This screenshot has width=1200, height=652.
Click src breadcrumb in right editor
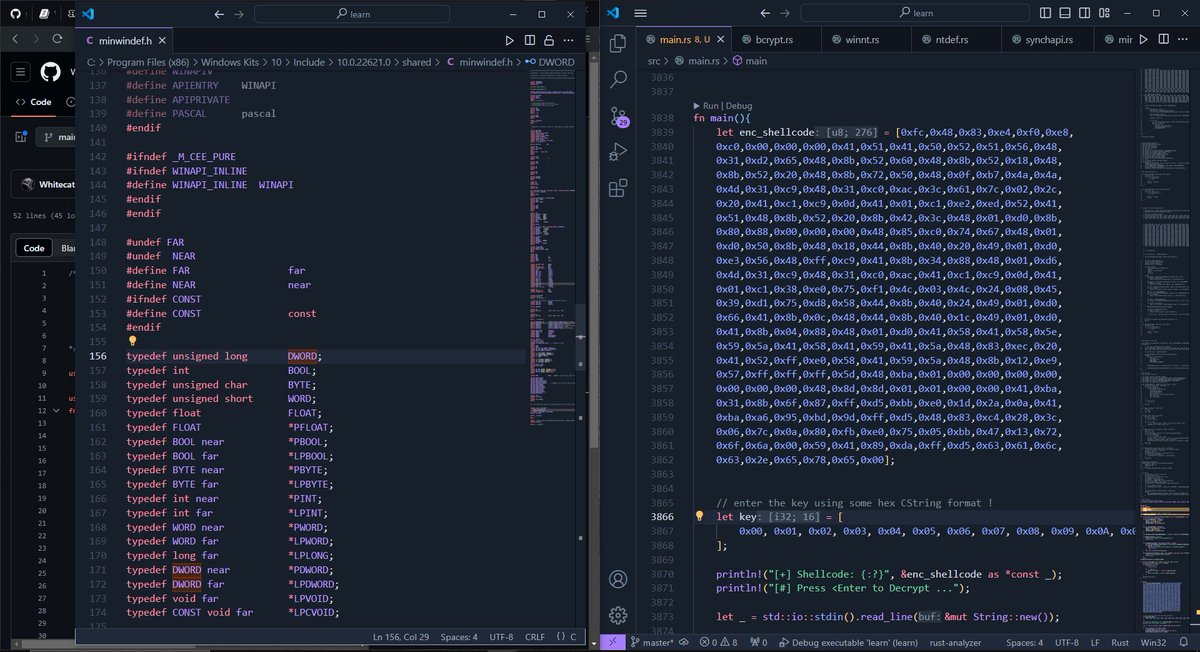click(653, 61)
